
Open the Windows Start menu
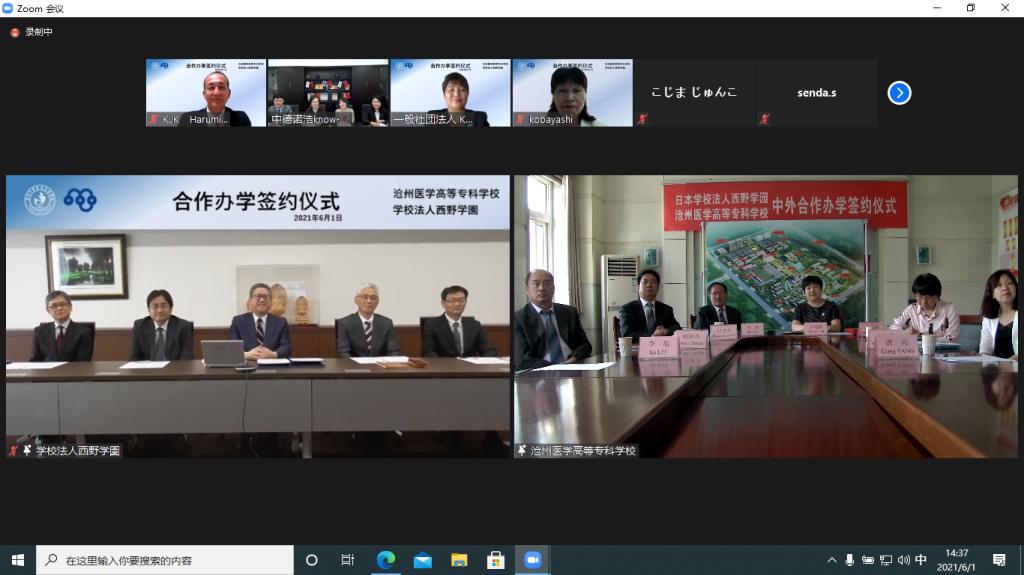point(17,560)
